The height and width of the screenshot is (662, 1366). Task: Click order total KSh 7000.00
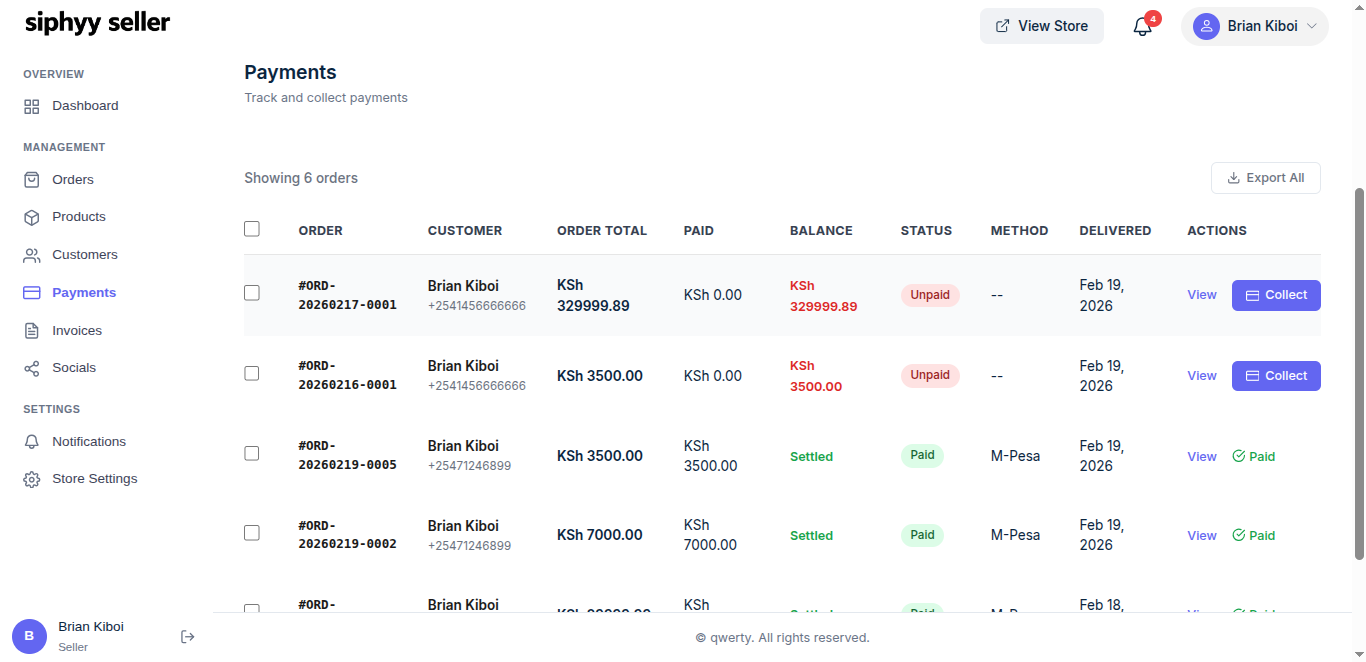pos(600,535)
